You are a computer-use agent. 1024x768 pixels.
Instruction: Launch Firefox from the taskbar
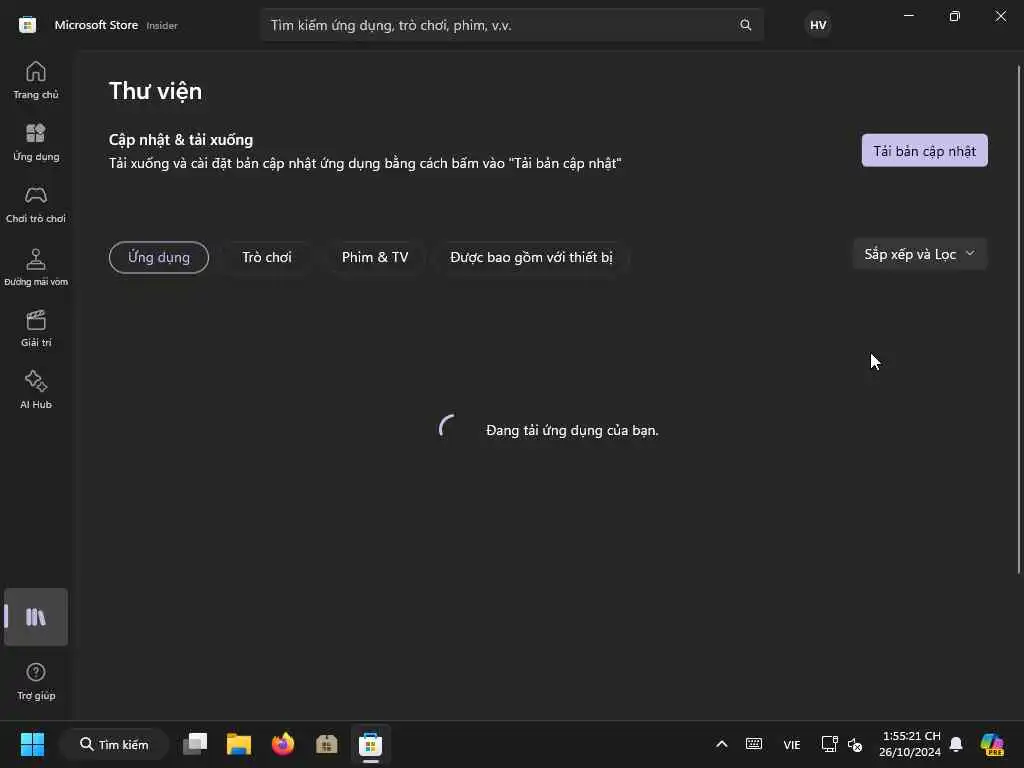point(283,744)
